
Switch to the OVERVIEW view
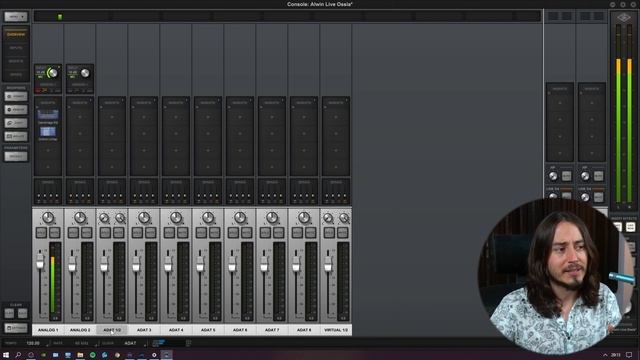pyautogui.click(x=16, y=35)
